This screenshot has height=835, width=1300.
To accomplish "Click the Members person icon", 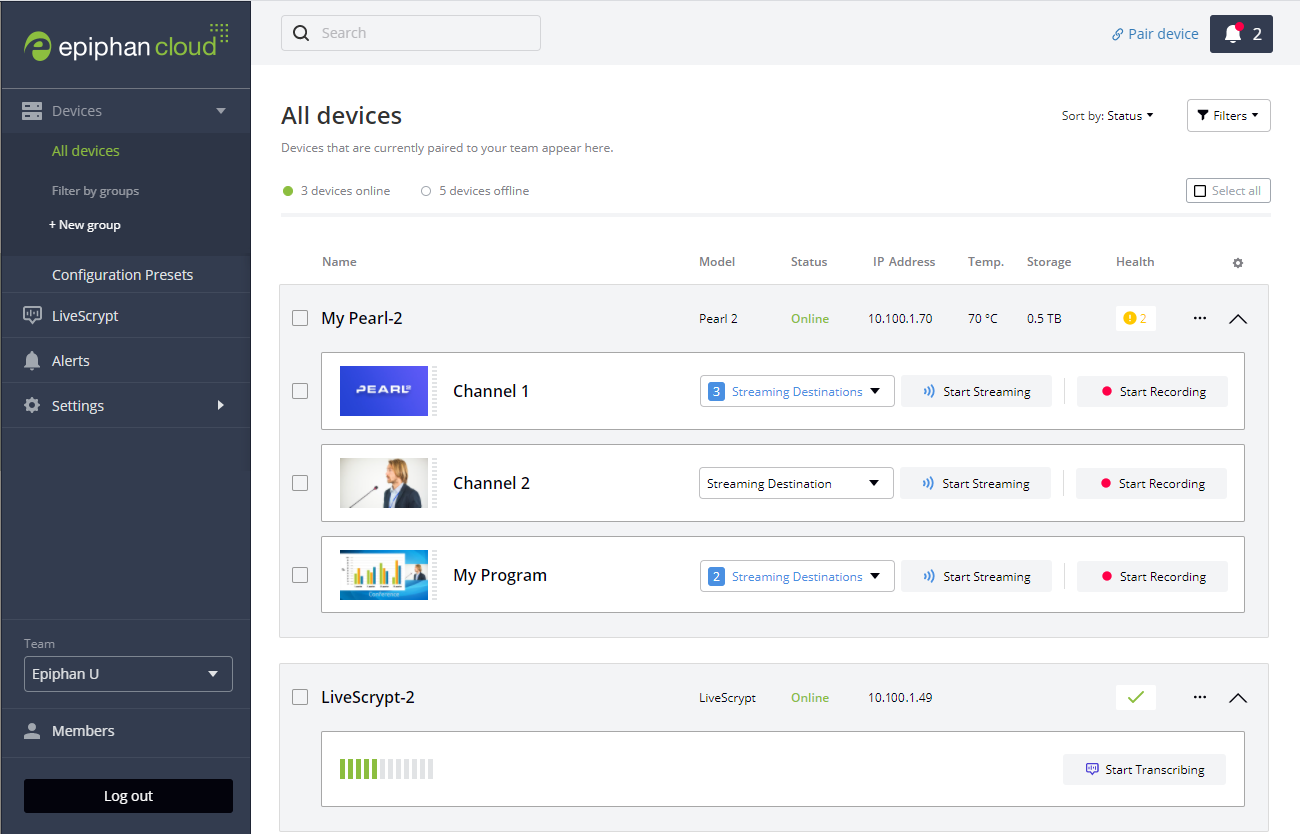I will coord(33,731).
